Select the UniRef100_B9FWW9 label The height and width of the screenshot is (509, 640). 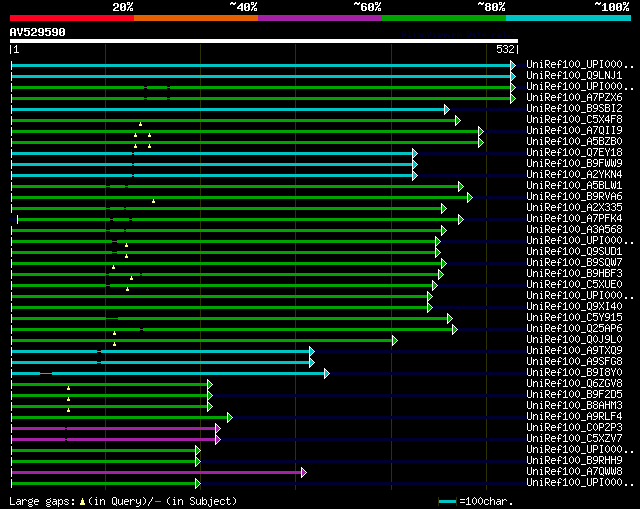574,164
